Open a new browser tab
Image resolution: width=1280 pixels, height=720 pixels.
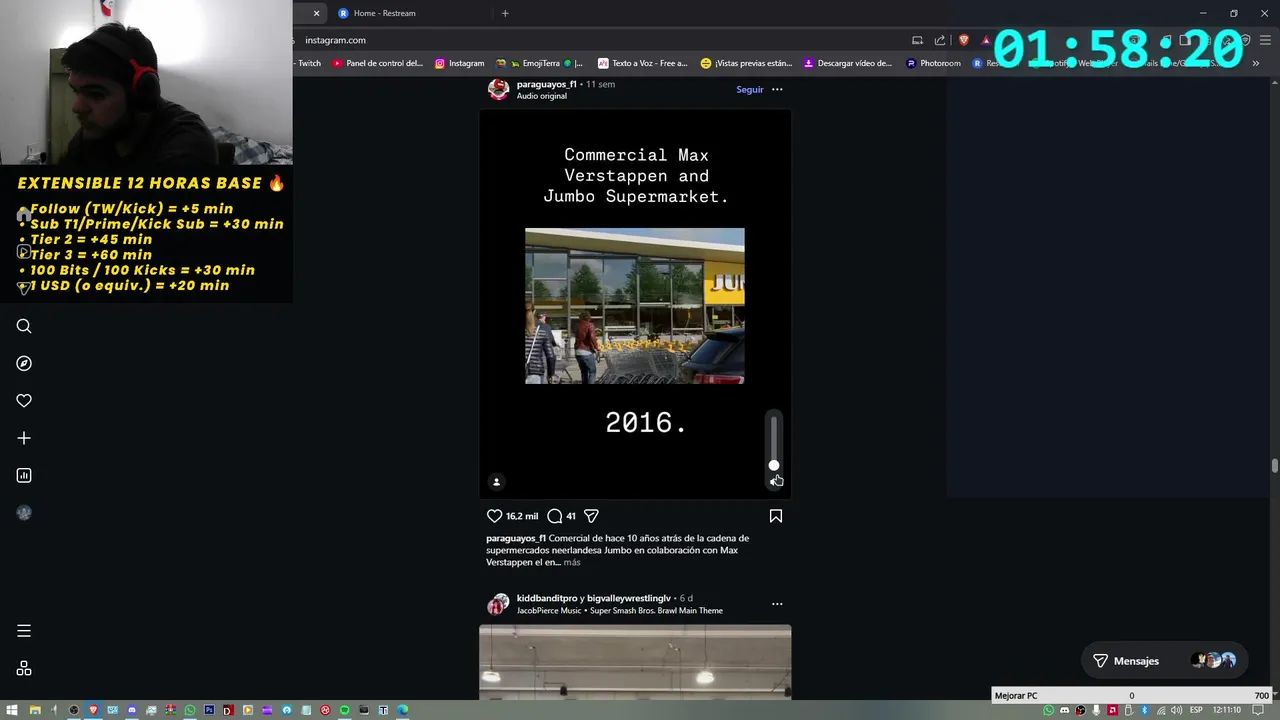tap(505, 13)
